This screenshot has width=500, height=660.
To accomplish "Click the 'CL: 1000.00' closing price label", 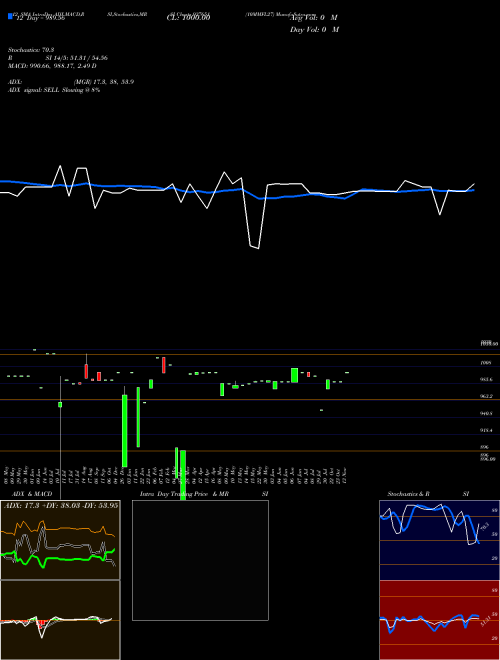I will tap(188, 18).
